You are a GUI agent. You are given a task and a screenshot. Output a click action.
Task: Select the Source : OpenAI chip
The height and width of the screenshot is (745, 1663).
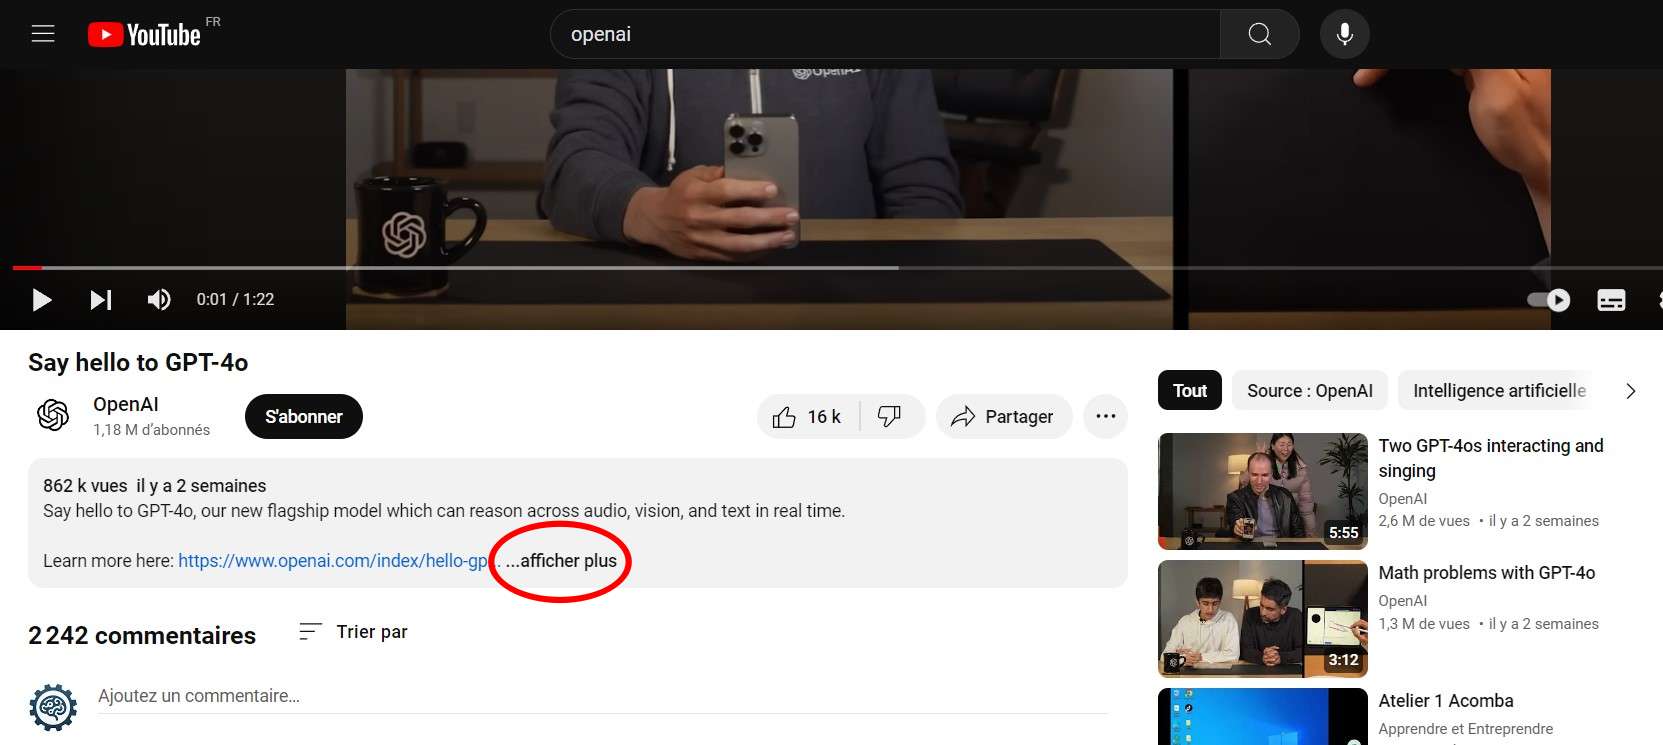[x=1310, y=391]
